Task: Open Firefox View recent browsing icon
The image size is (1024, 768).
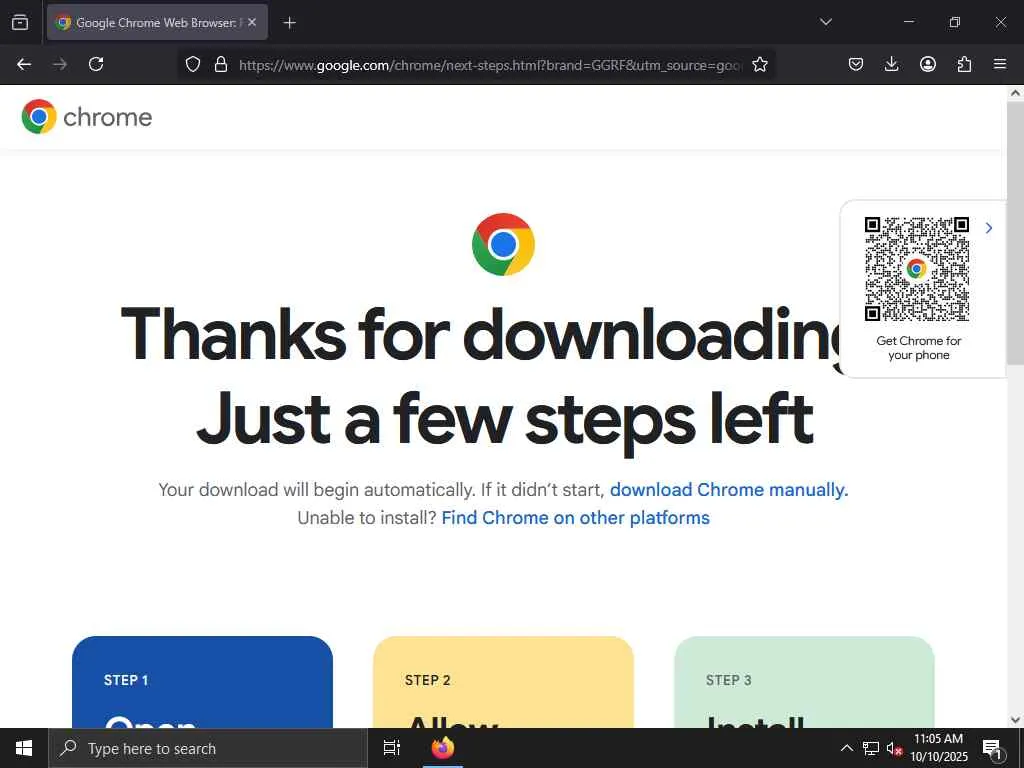Action: [20, 22]
